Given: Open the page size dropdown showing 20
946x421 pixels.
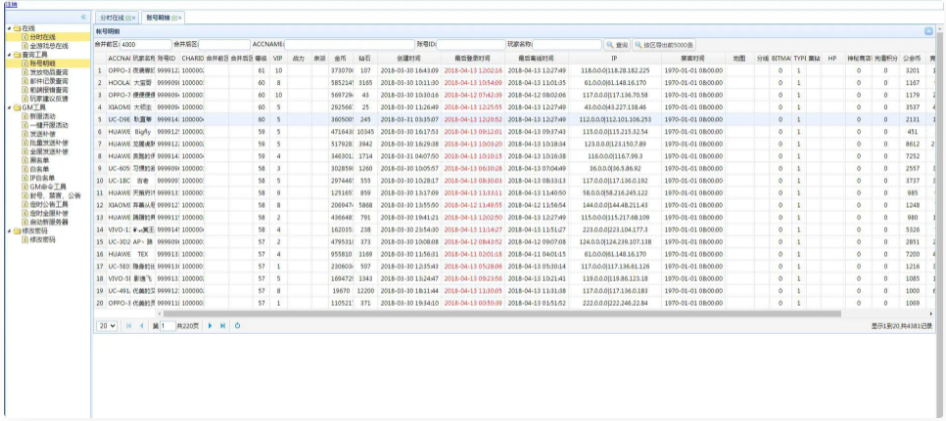Looking at the screenshot, I should [x=106, y=325].
